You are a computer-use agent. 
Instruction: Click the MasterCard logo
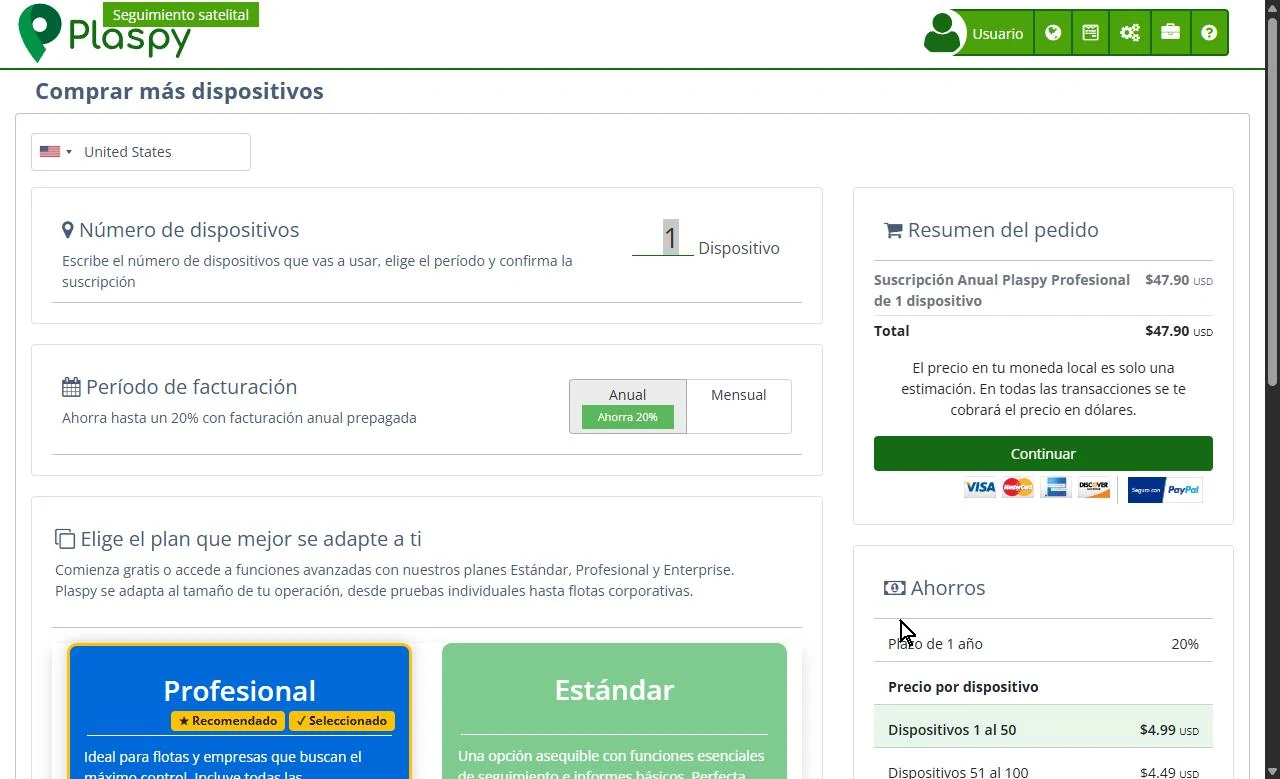[1018, 488]
